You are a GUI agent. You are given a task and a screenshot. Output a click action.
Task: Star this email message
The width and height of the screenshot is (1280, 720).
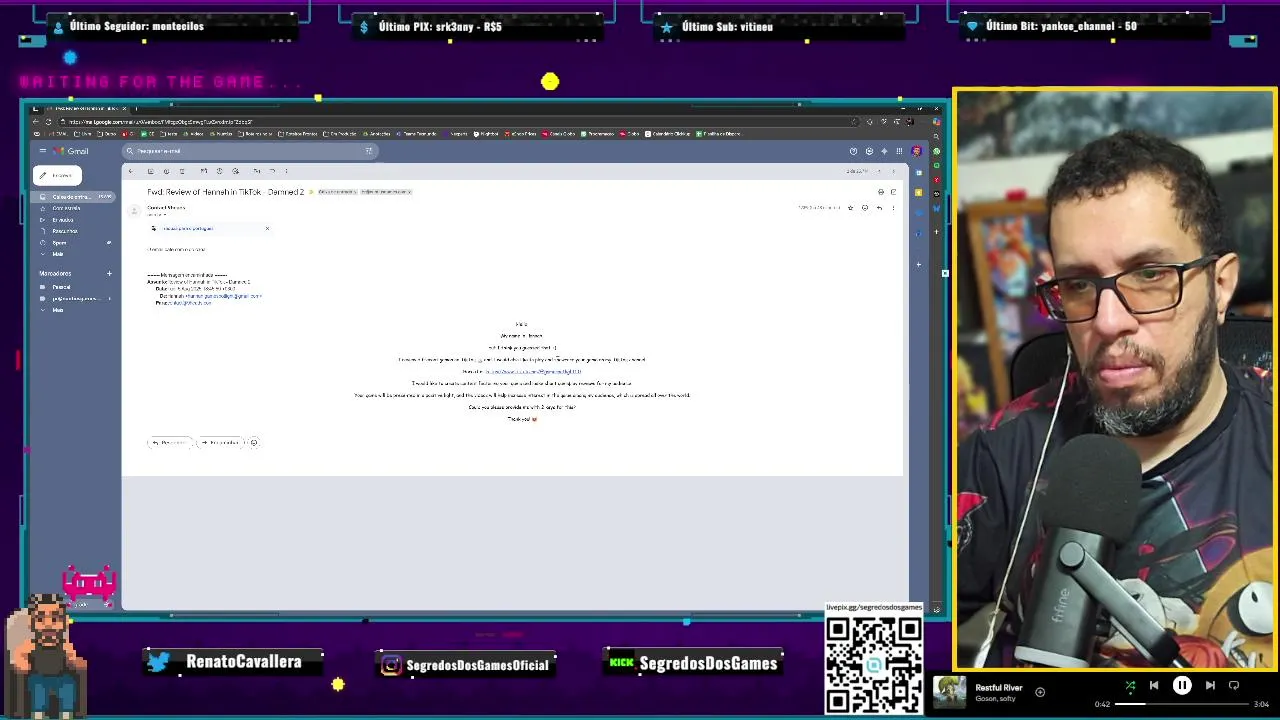(851, 208)
